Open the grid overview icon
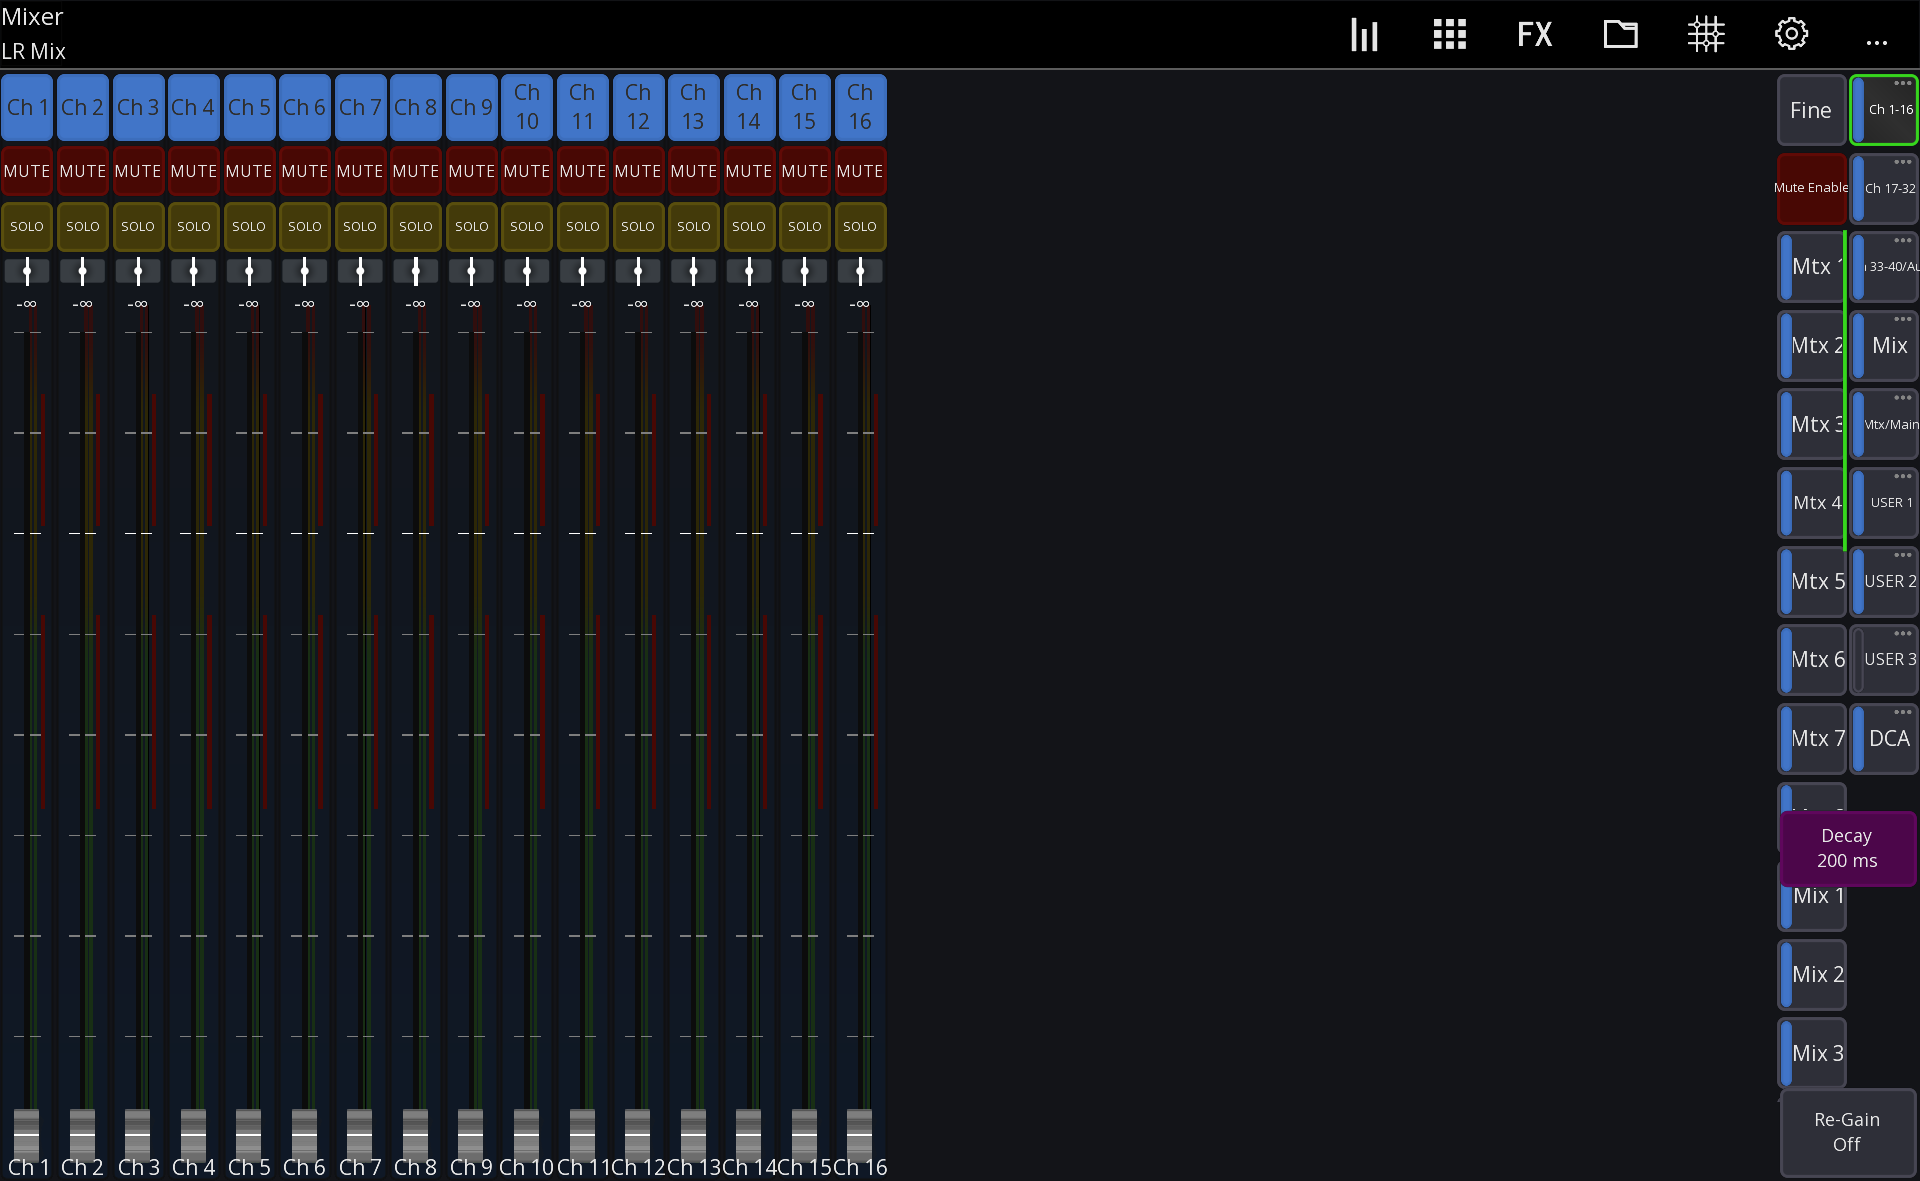 point(1449,35)
